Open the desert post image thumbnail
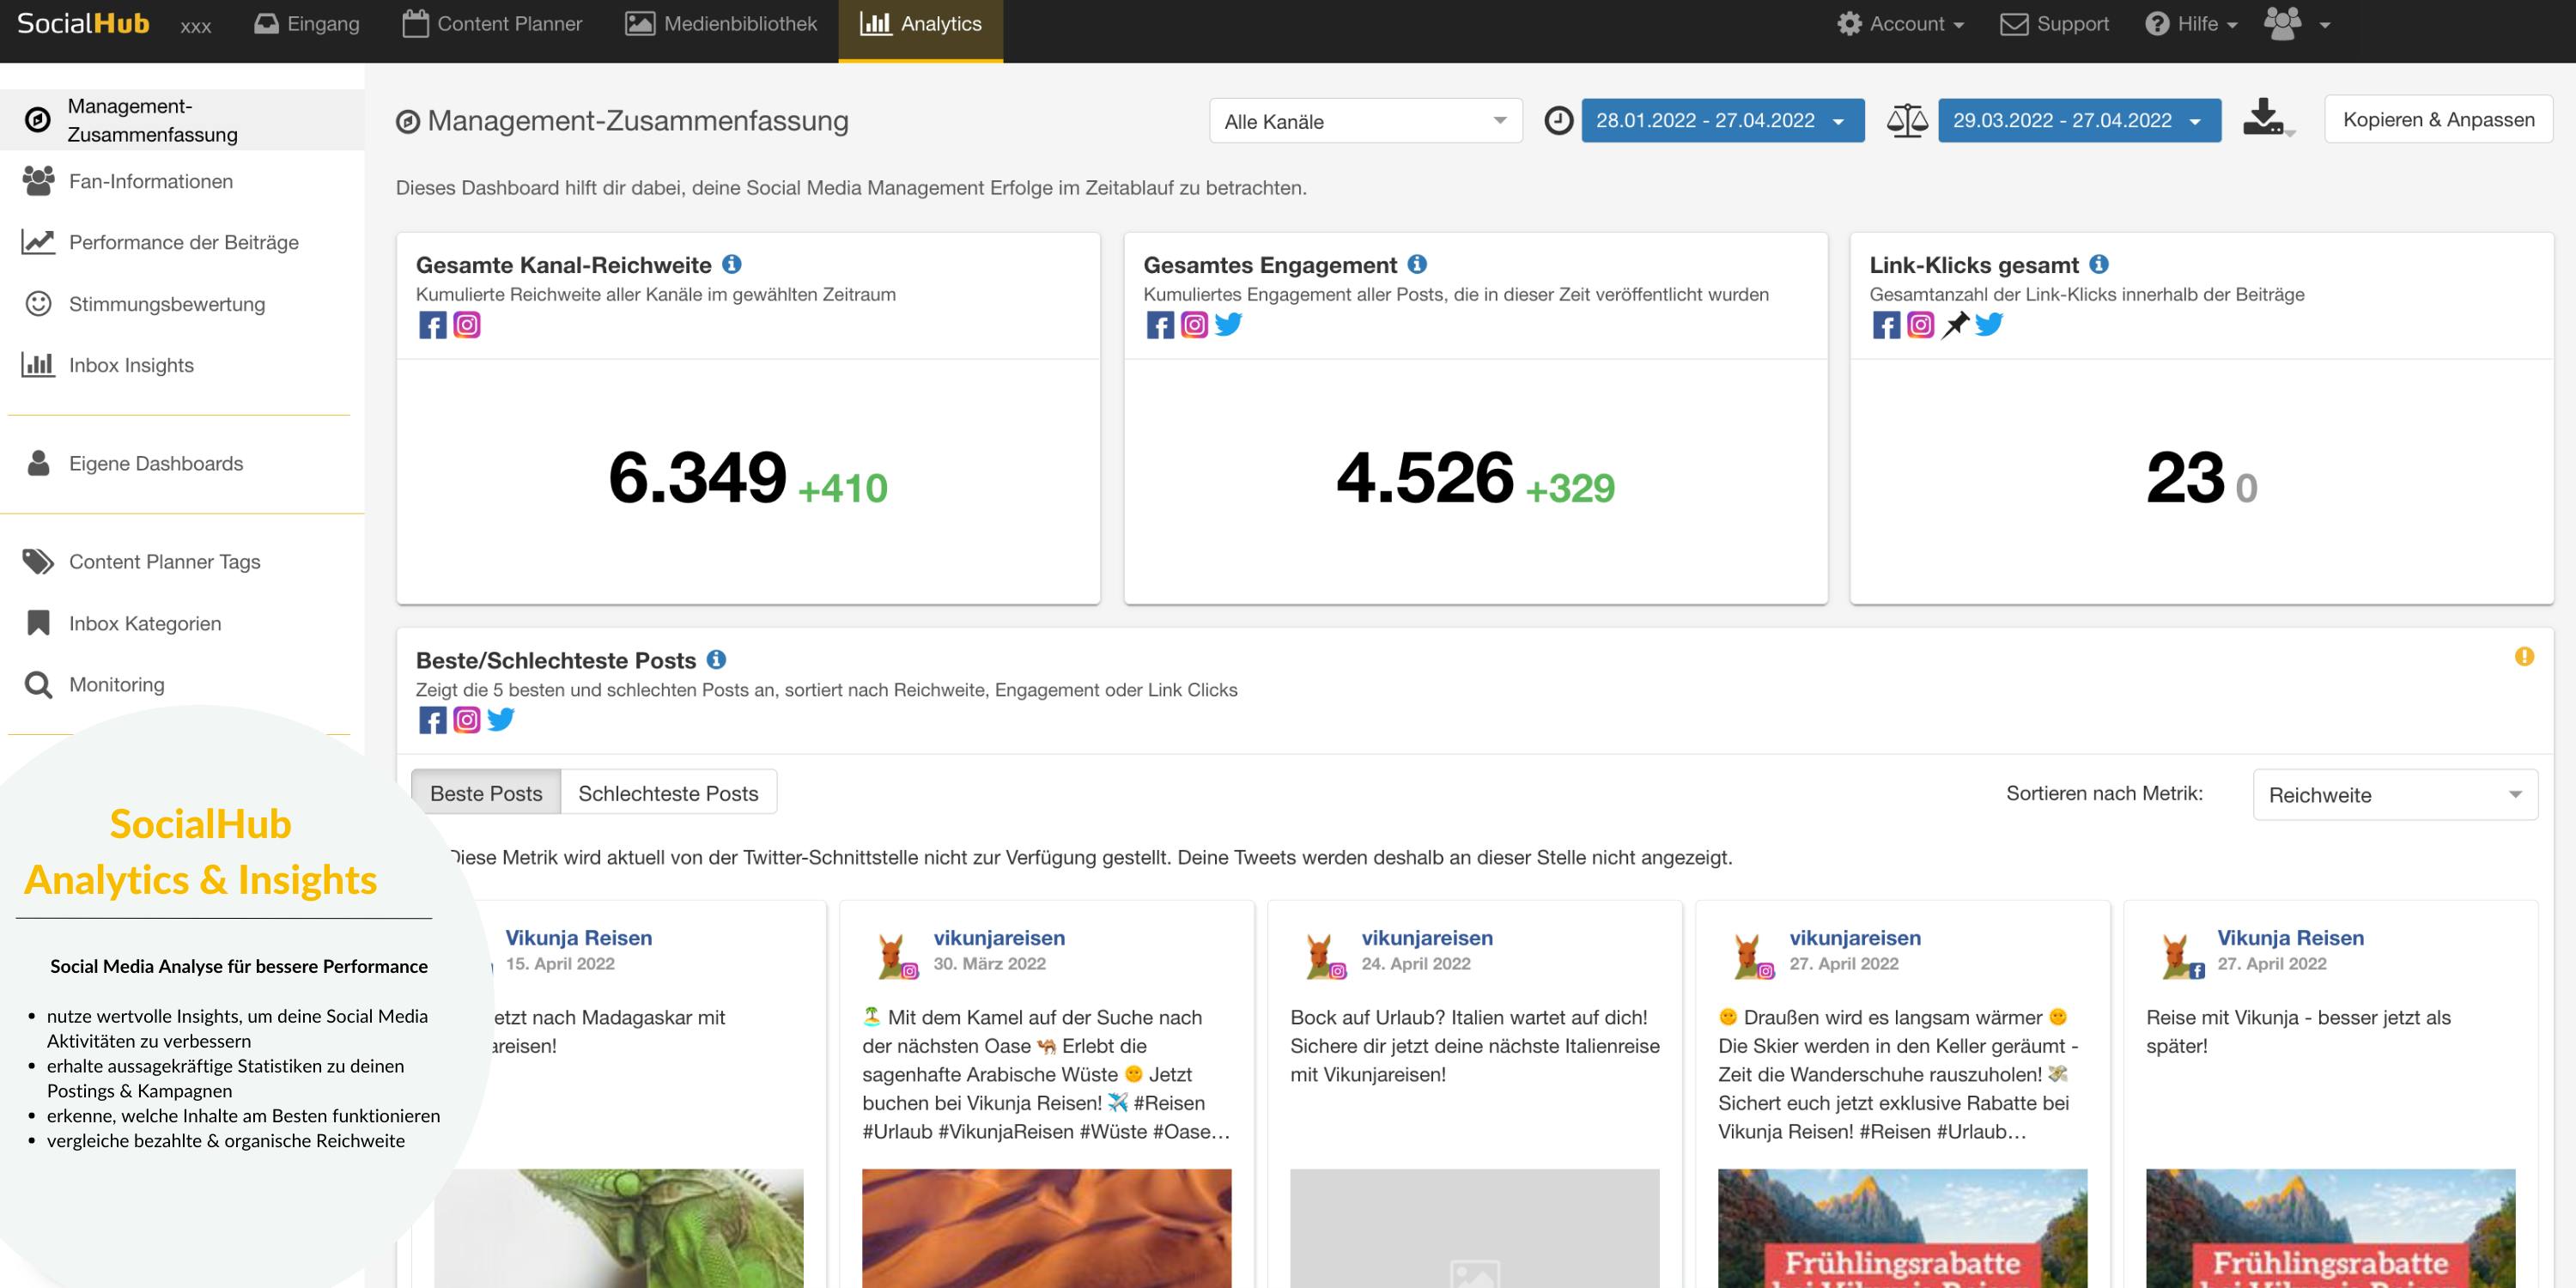This screenshot has height=1288, width=2576. point(1046,1228)
